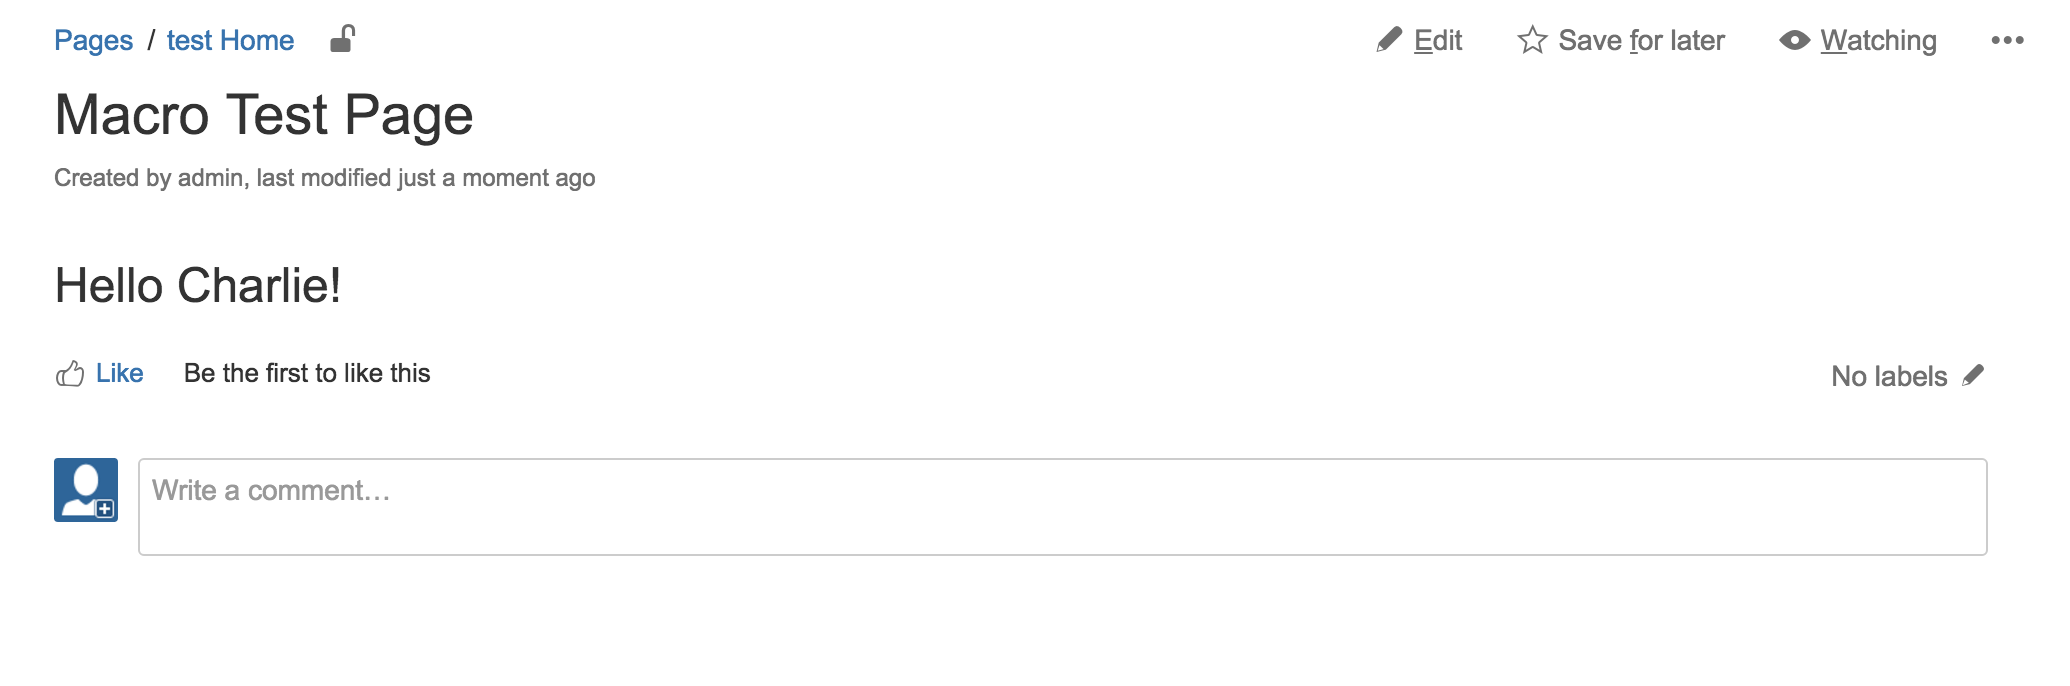Open the Pages breadcrumb link
The width and height of the screenshot is (2070, 686).
pyautogui.click(x=93, y=40)
